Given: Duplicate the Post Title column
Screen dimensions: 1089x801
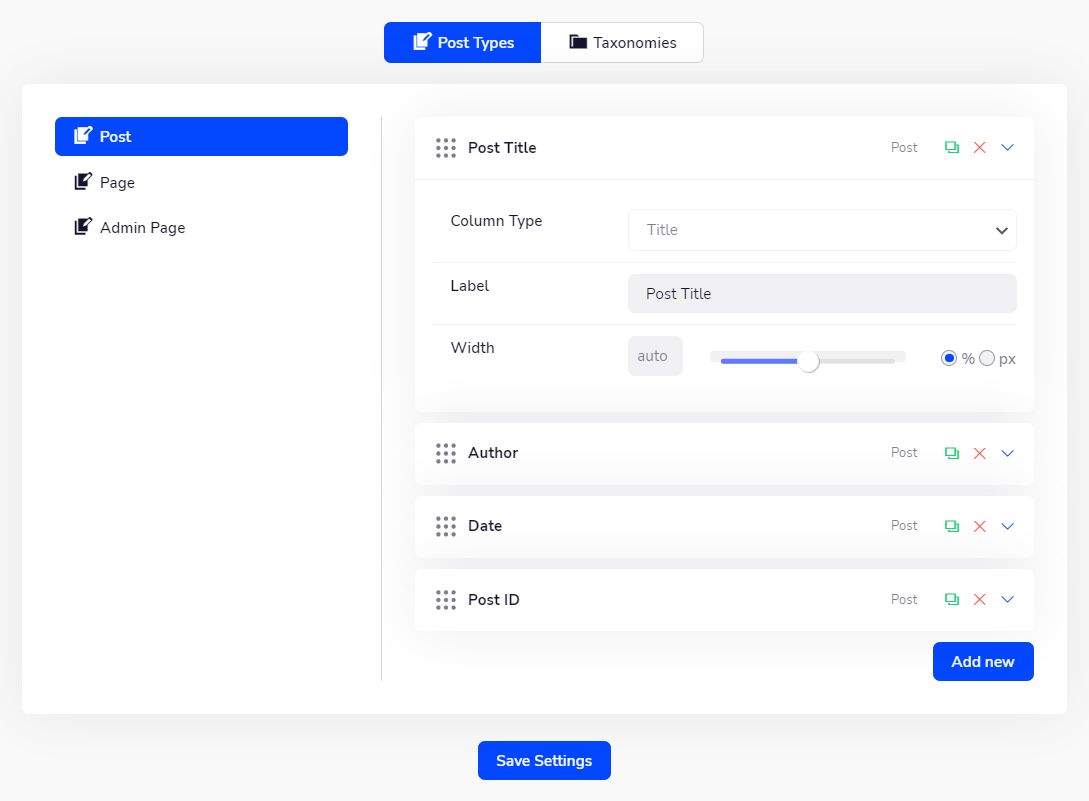Looking at the screenshot, I should (x=951, y=148).
